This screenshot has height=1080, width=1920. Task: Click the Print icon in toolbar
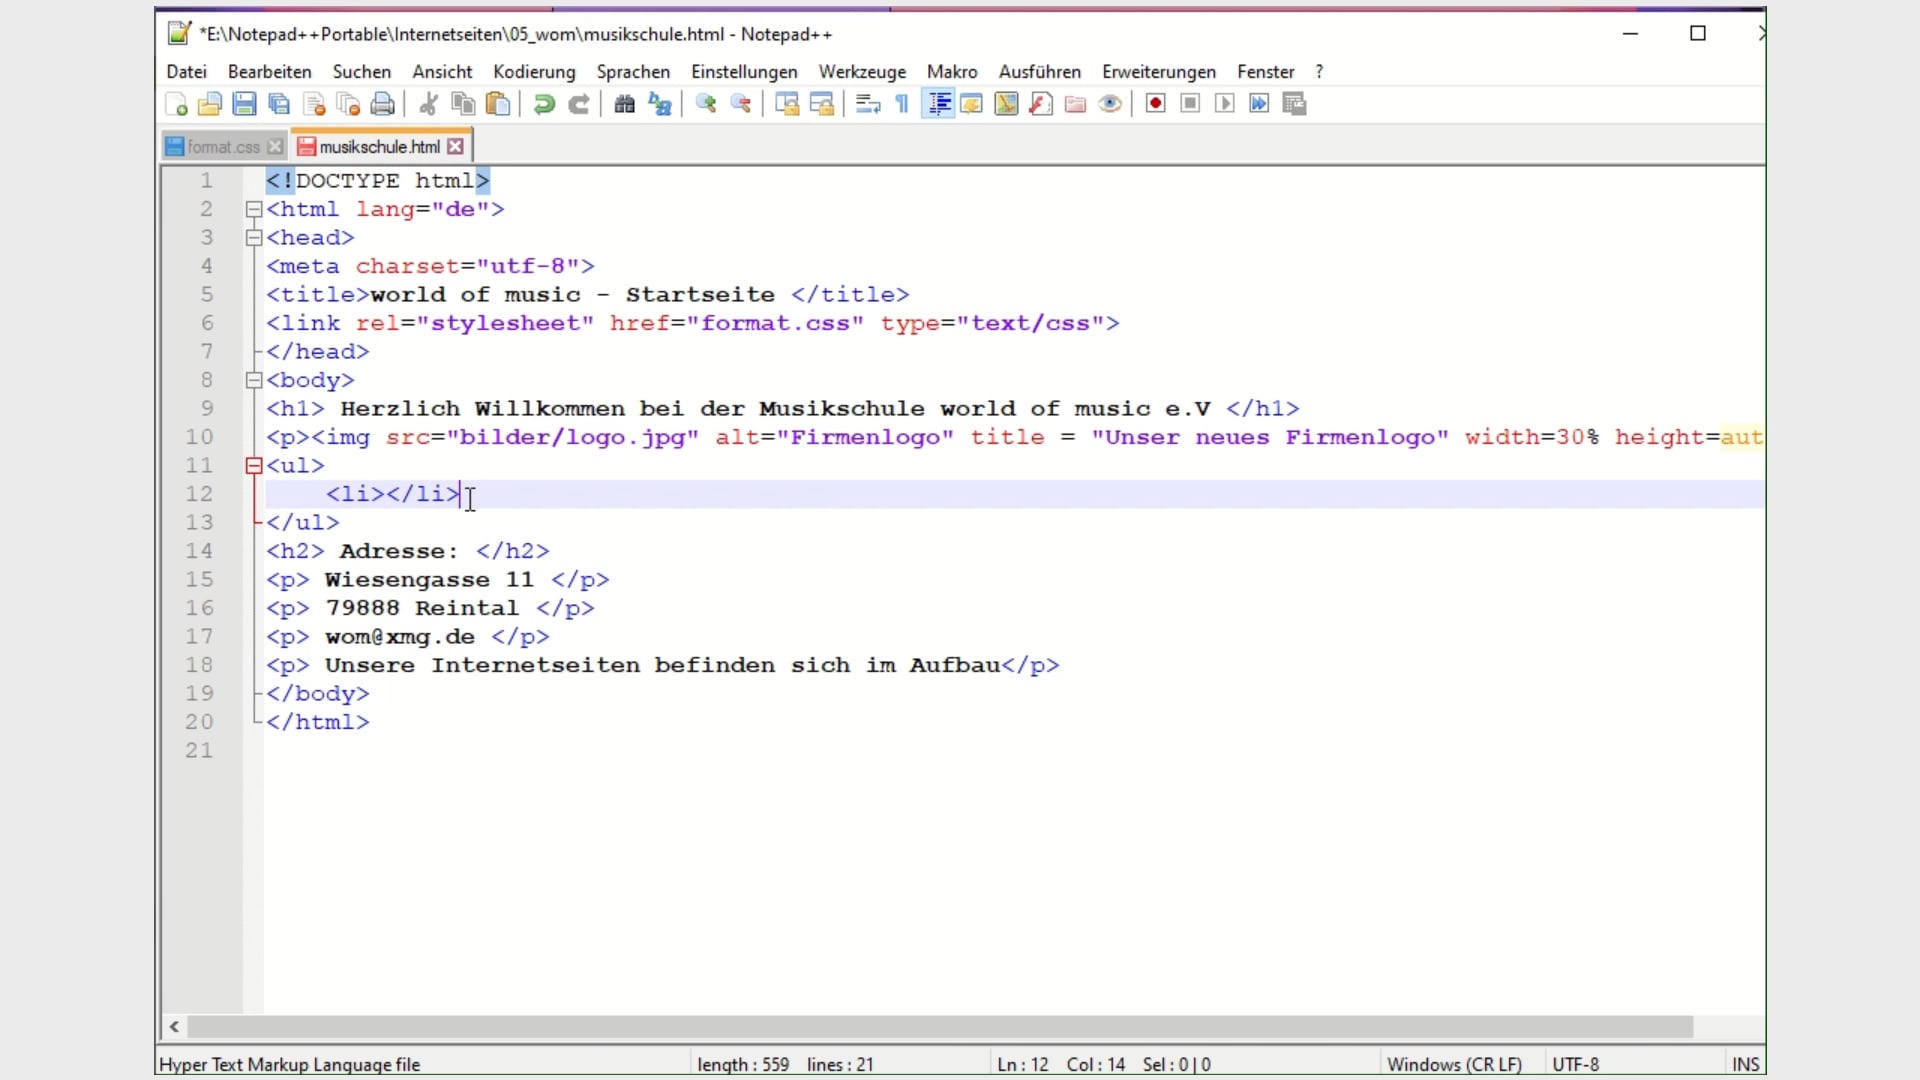click(x=382, y=104)
